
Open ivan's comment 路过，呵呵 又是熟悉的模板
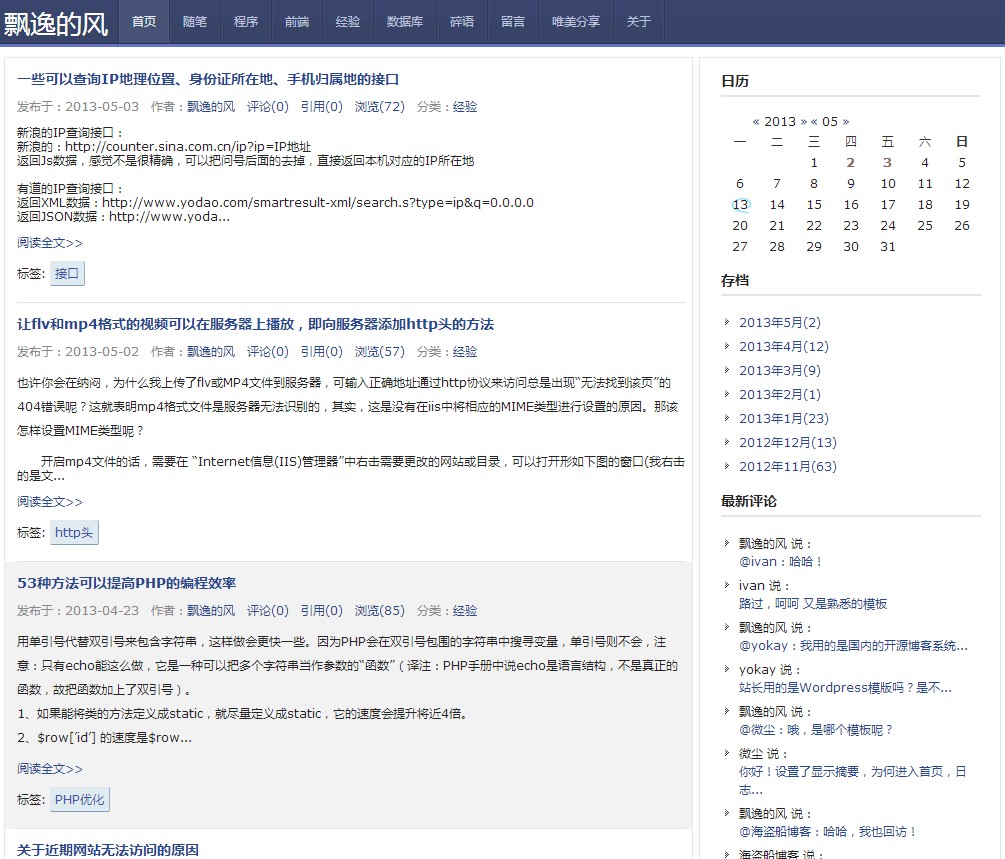[812, 604]
